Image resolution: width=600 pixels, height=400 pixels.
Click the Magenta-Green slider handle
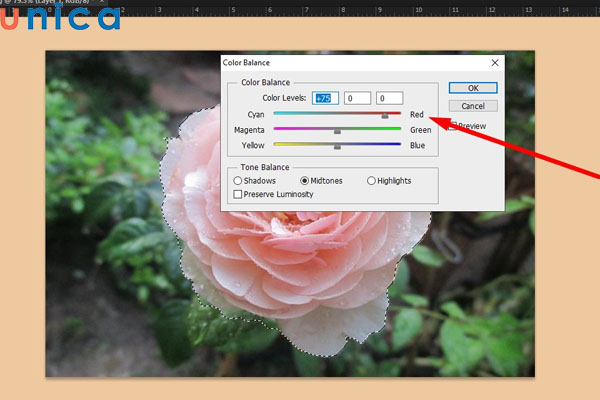click(337, 131)
